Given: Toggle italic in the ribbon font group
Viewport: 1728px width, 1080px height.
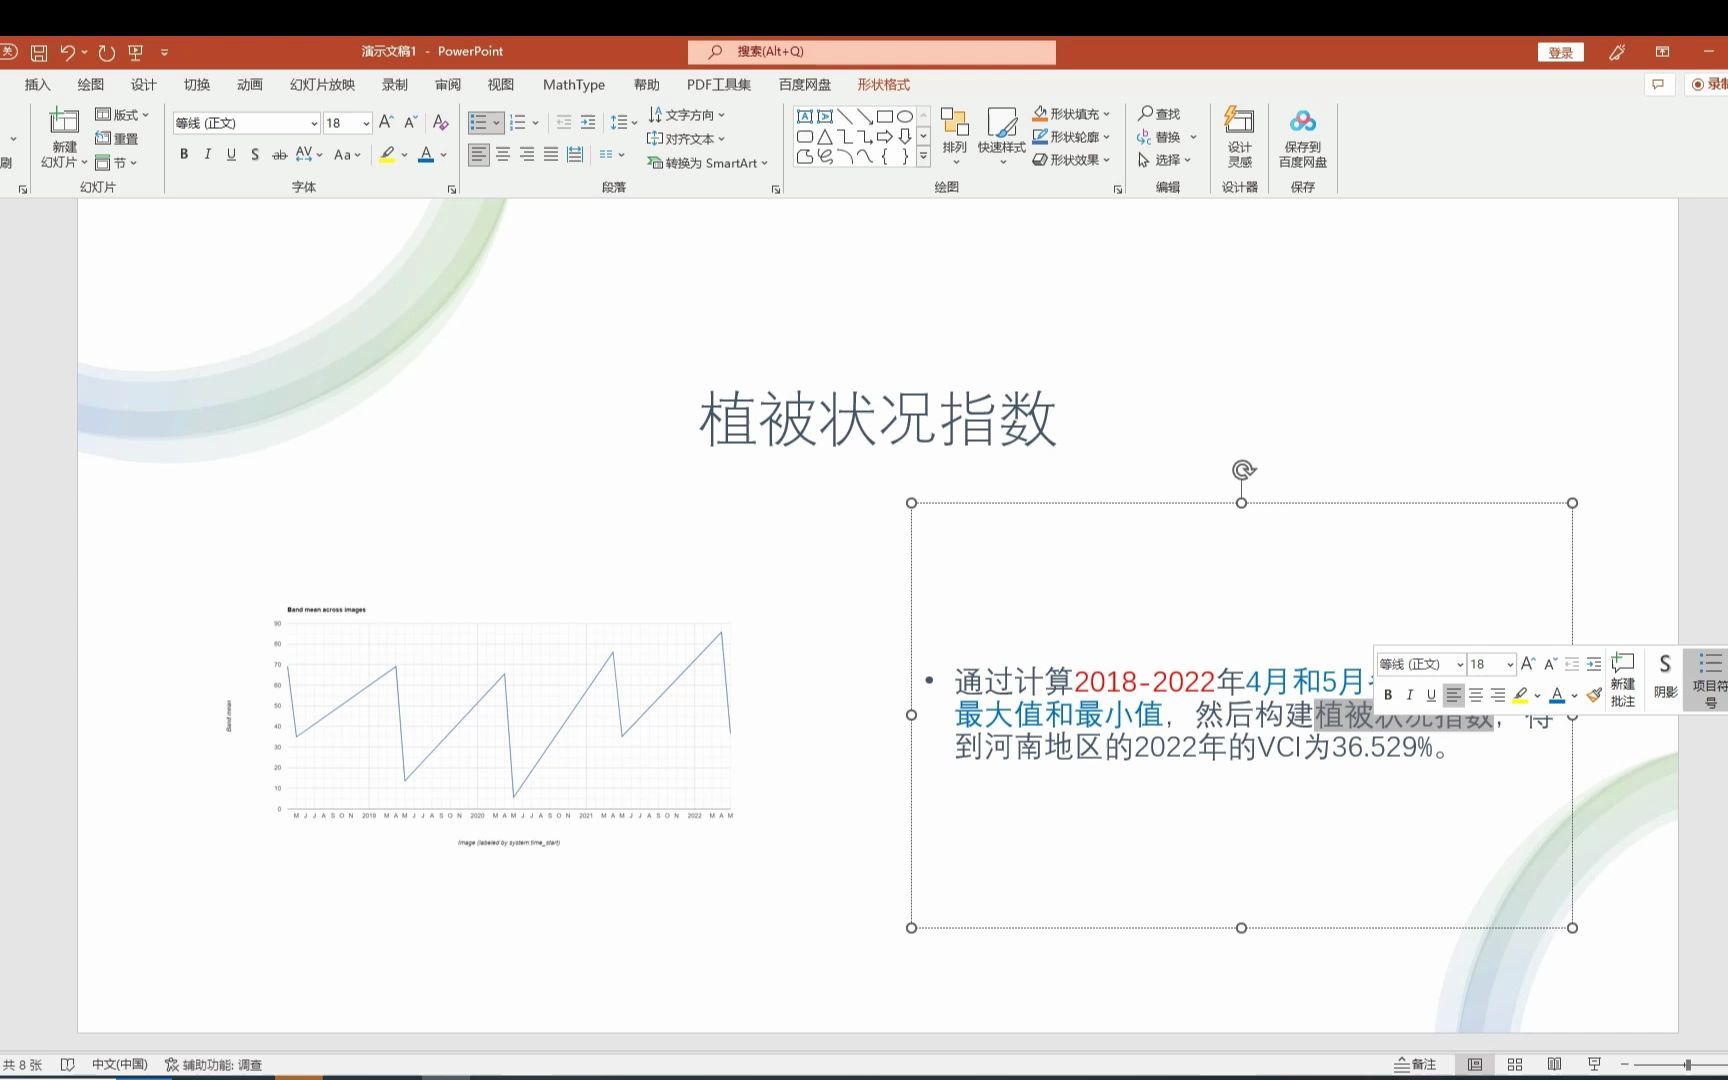Looking at the screenshot, I should click(208, 154).
